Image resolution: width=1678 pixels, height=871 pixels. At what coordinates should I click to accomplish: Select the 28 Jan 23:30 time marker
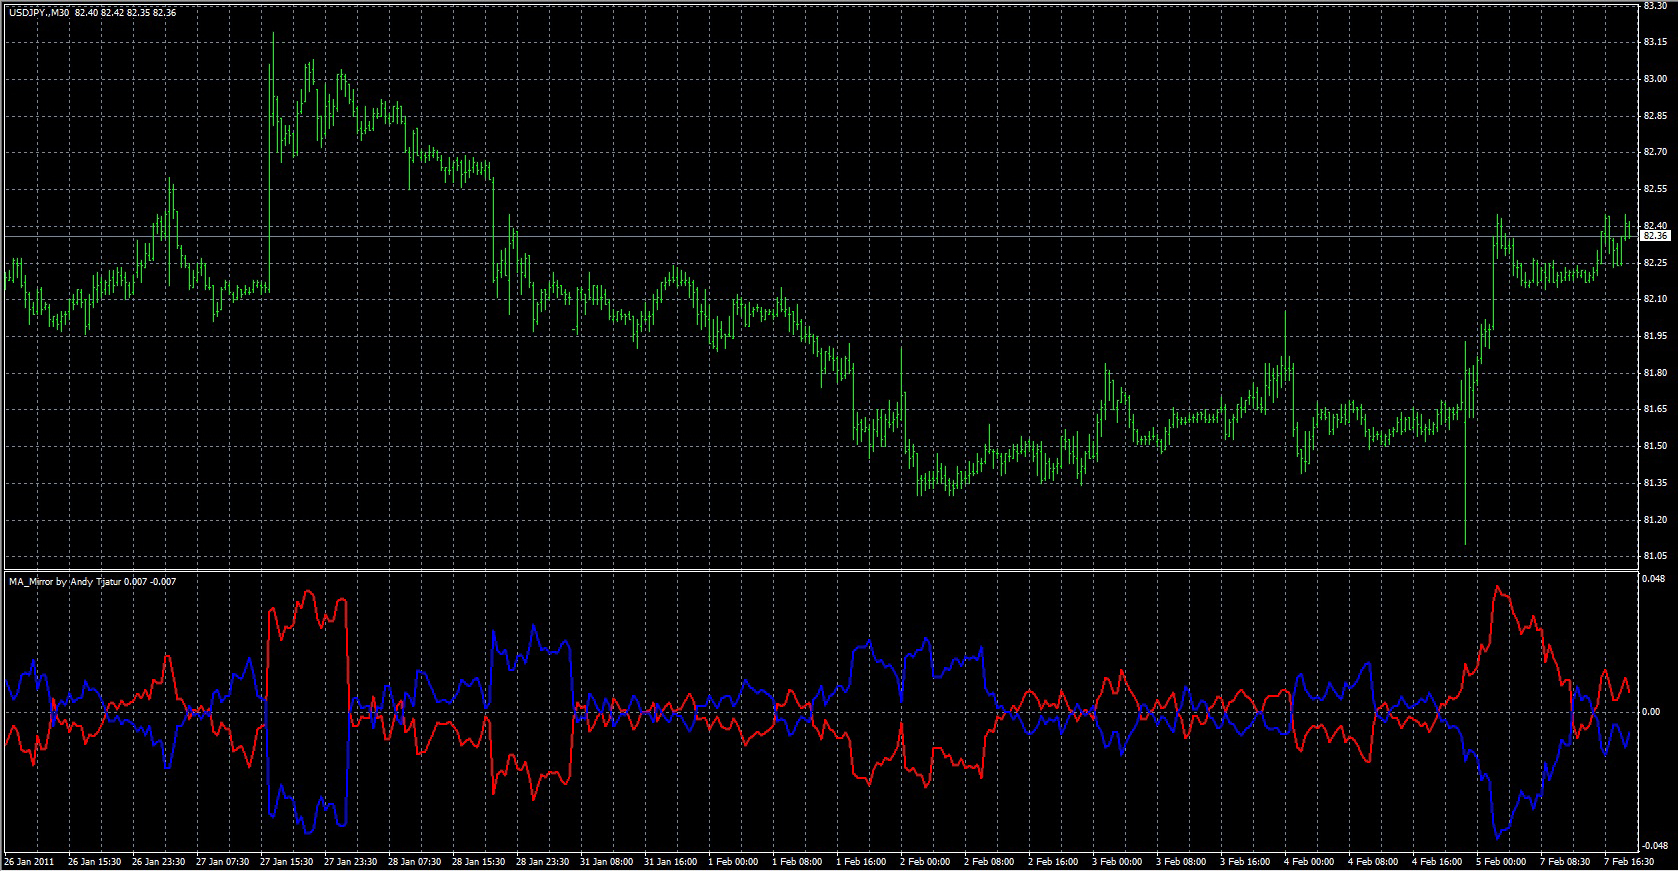click(542, 861)
